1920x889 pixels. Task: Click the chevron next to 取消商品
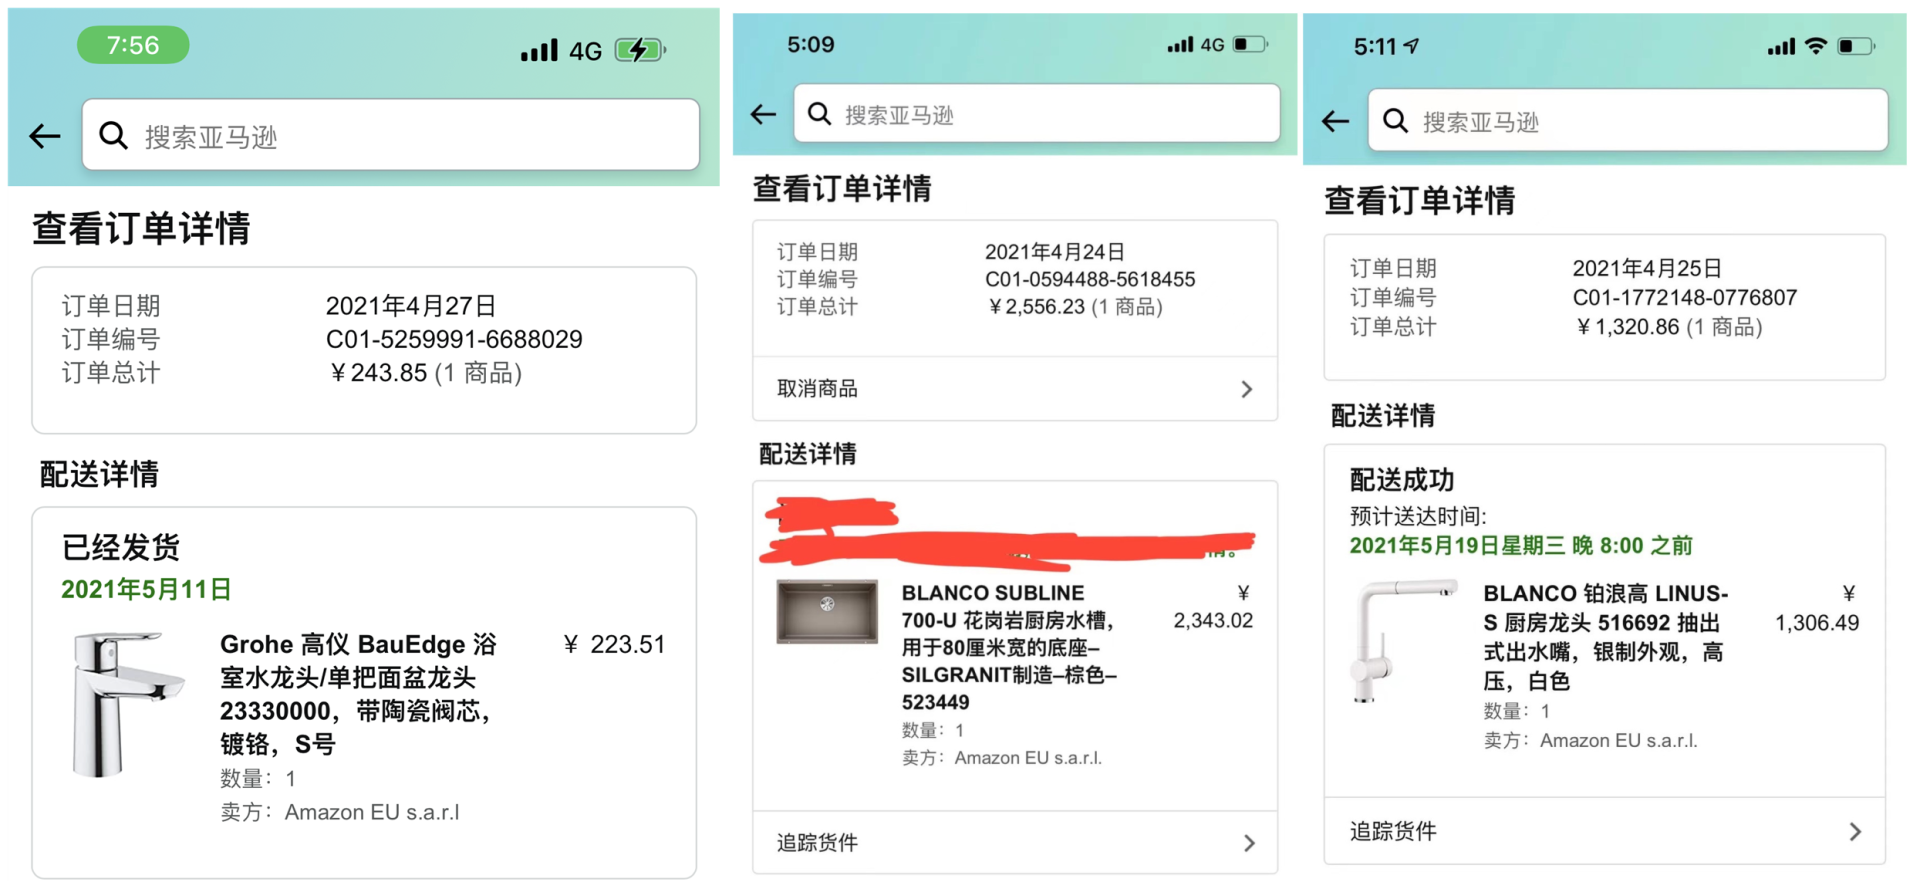coord(1247,389)
